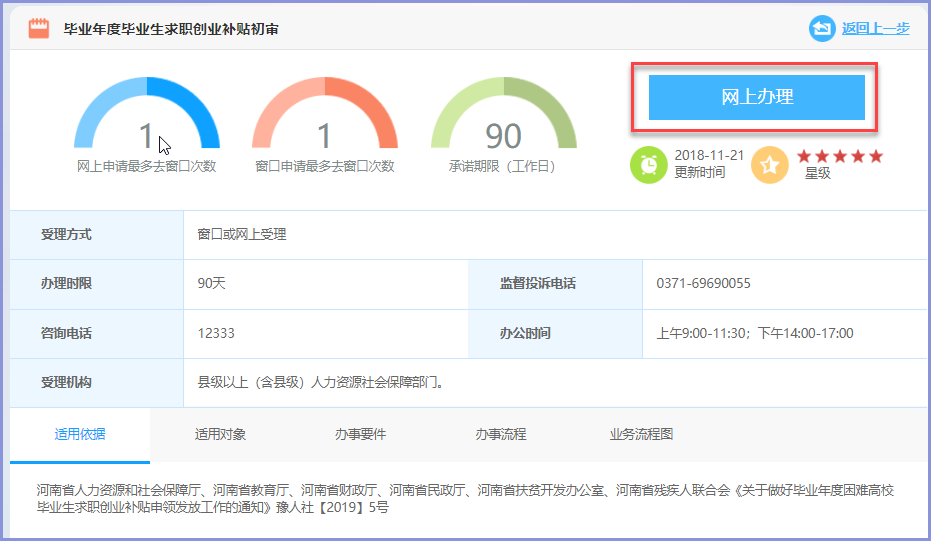Click the 星级 label

point(818,173)
